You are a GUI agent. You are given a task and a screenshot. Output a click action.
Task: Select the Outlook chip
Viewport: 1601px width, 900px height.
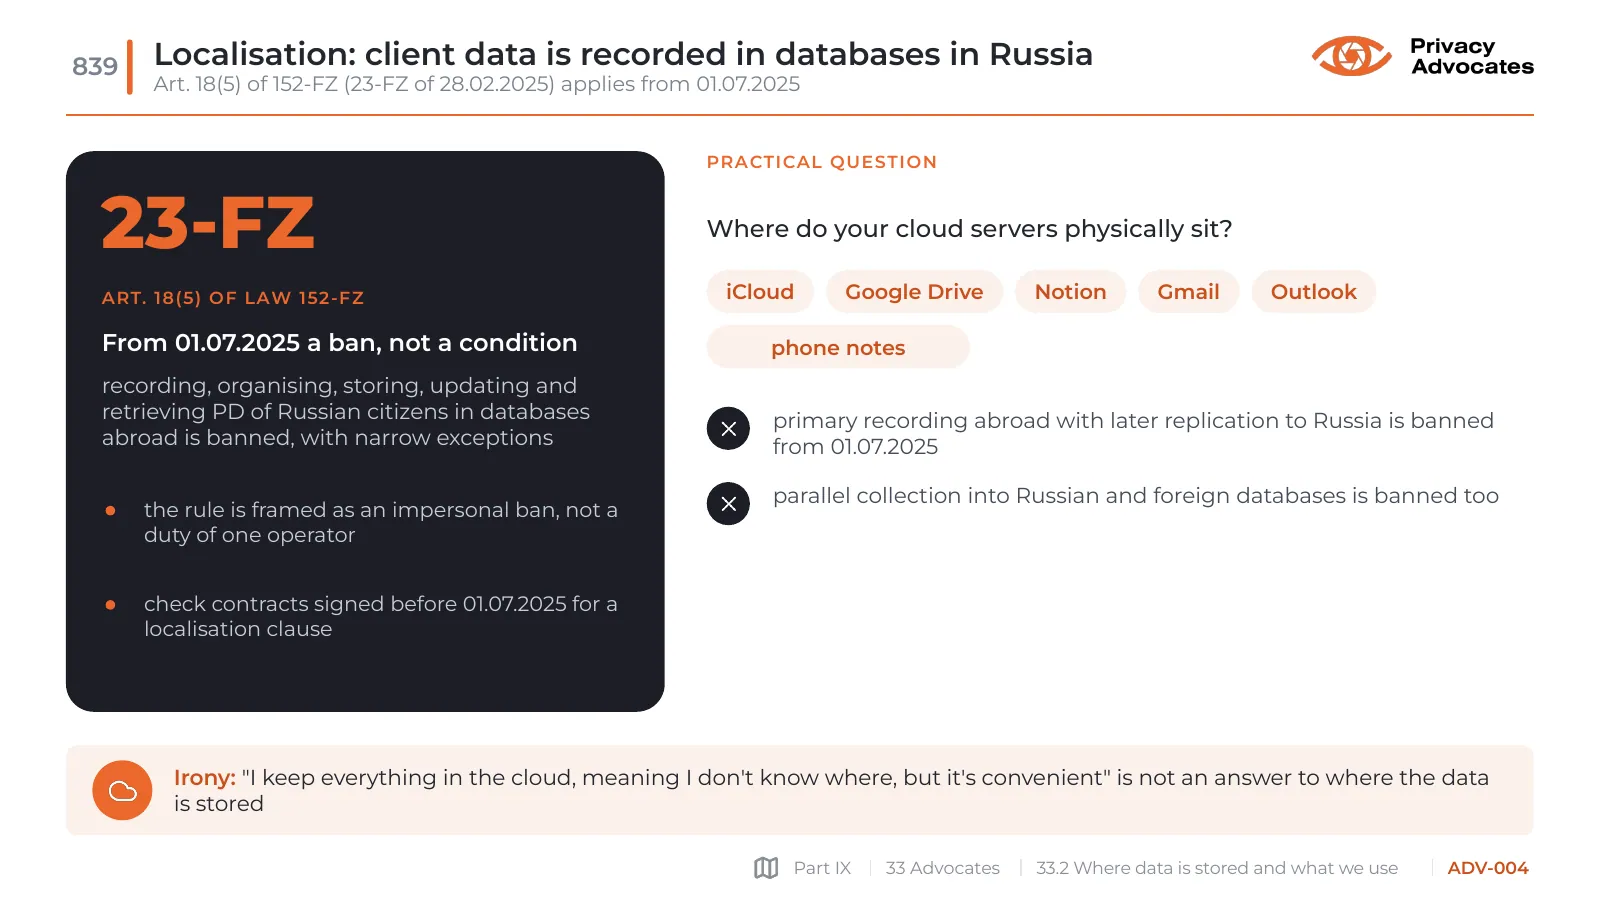pos(1313,292)
